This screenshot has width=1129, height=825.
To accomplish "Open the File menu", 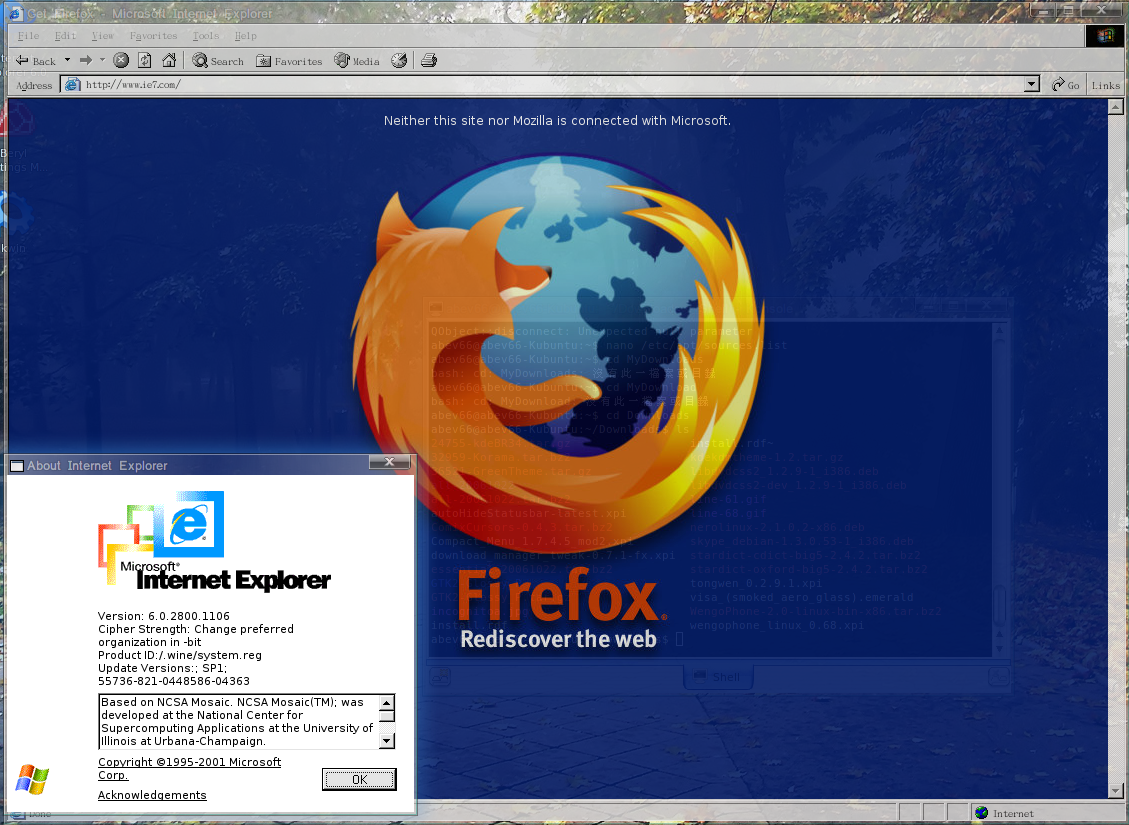I will point(28,35).
